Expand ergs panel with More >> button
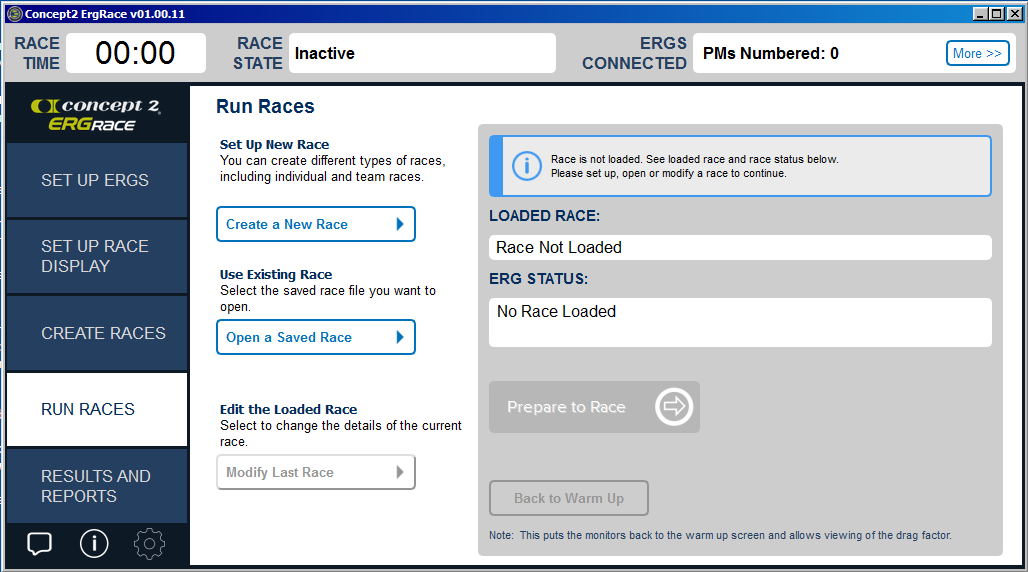Screen dimensions: 1028x572 pos(976,53)
